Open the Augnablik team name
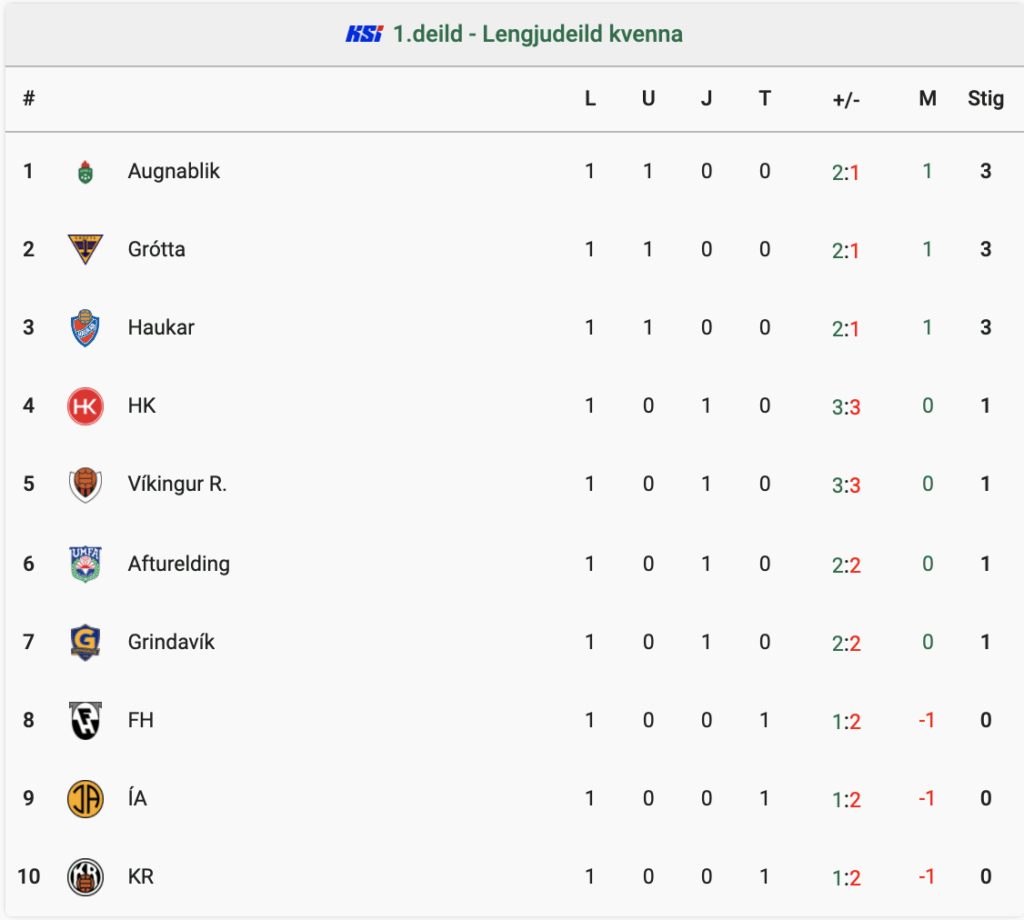 tap(174, 171)
